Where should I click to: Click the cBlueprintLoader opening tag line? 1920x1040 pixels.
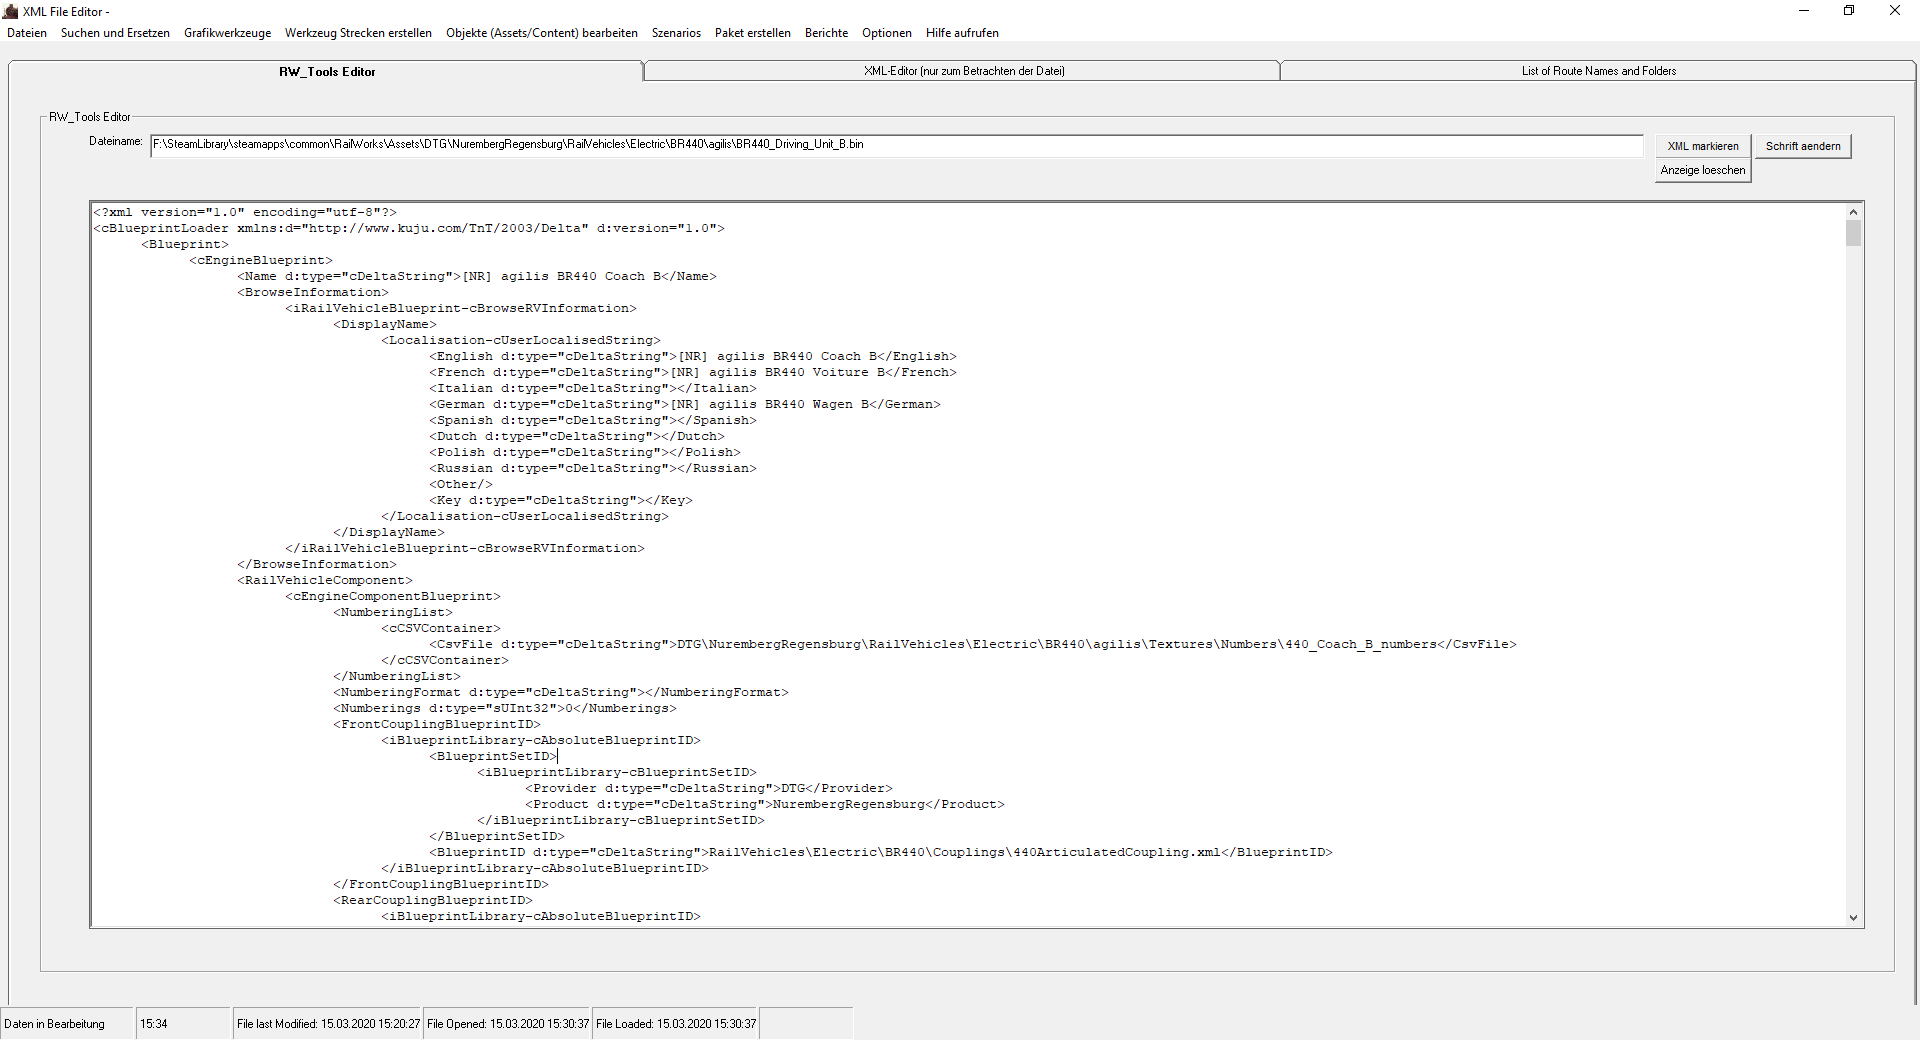[x=409, y=228]
